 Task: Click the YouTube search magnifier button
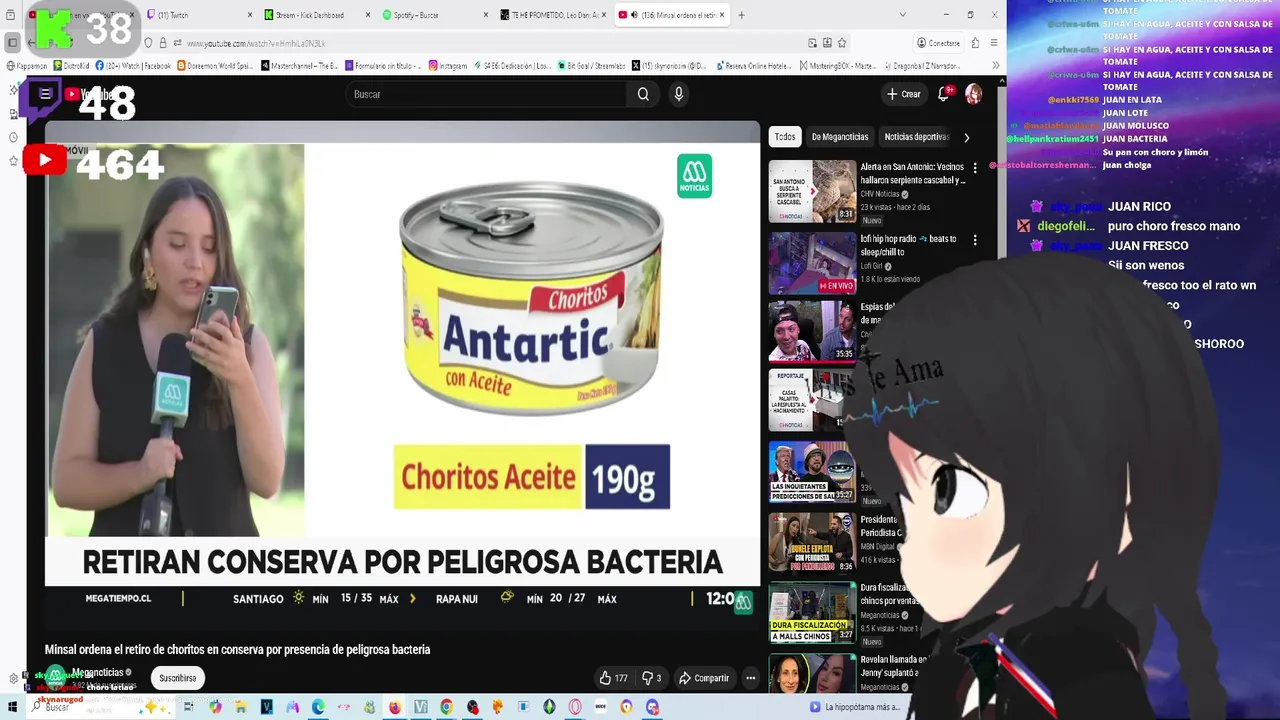pos(643,94)
